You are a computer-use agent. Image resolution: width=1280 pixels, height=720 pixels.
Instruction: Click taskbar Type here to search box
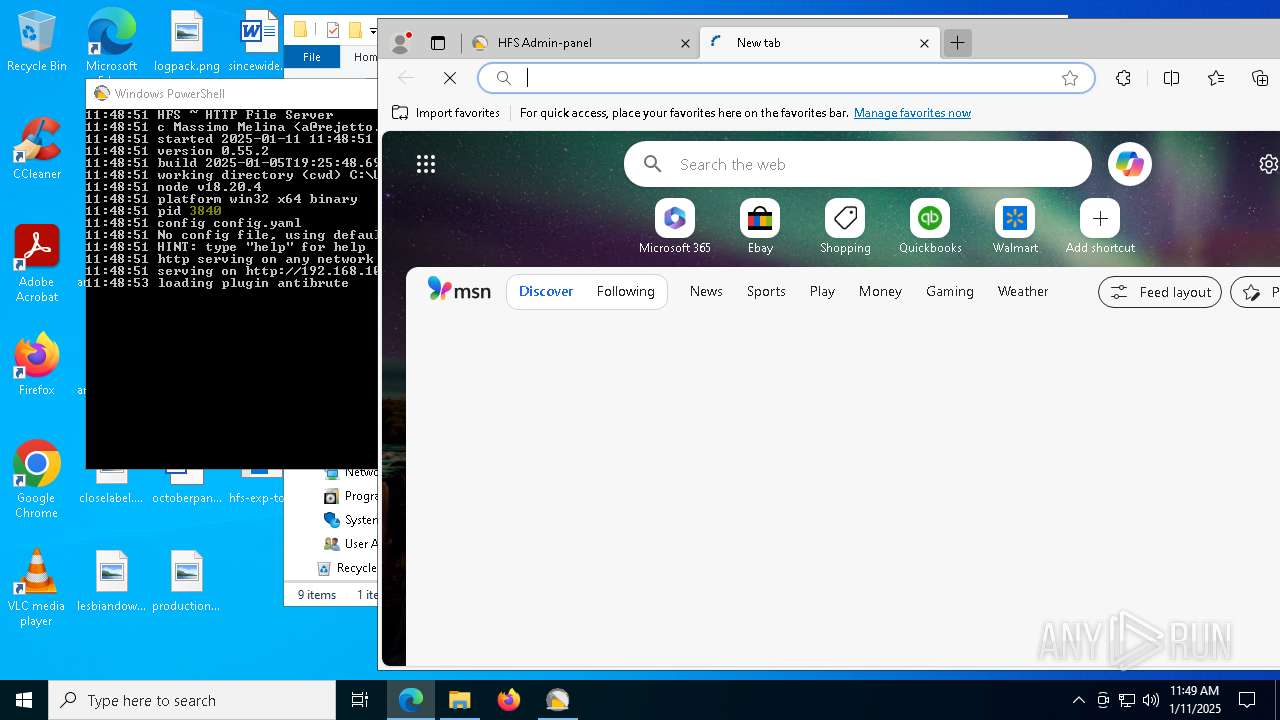[x=192, y=700]
